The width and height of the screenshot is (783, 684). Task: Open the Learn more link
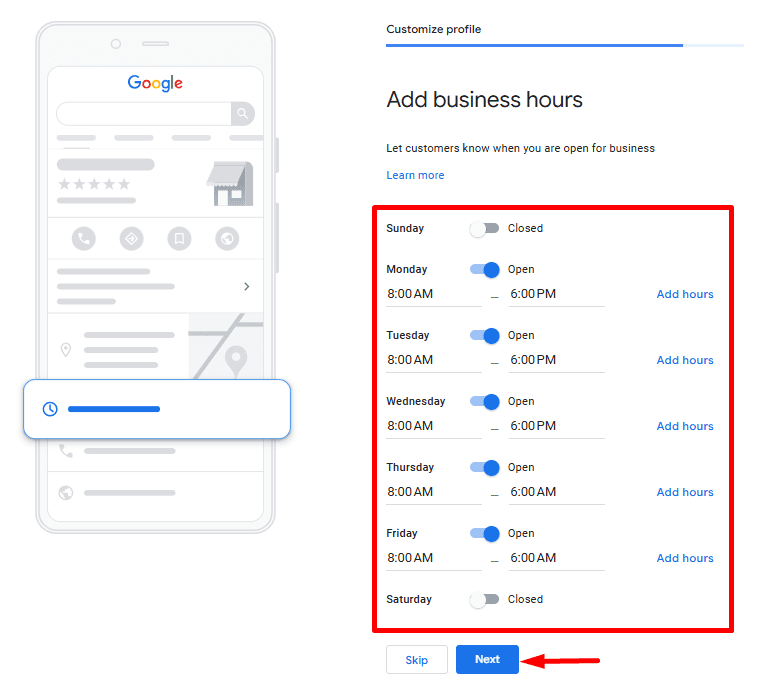click(415, 176)
